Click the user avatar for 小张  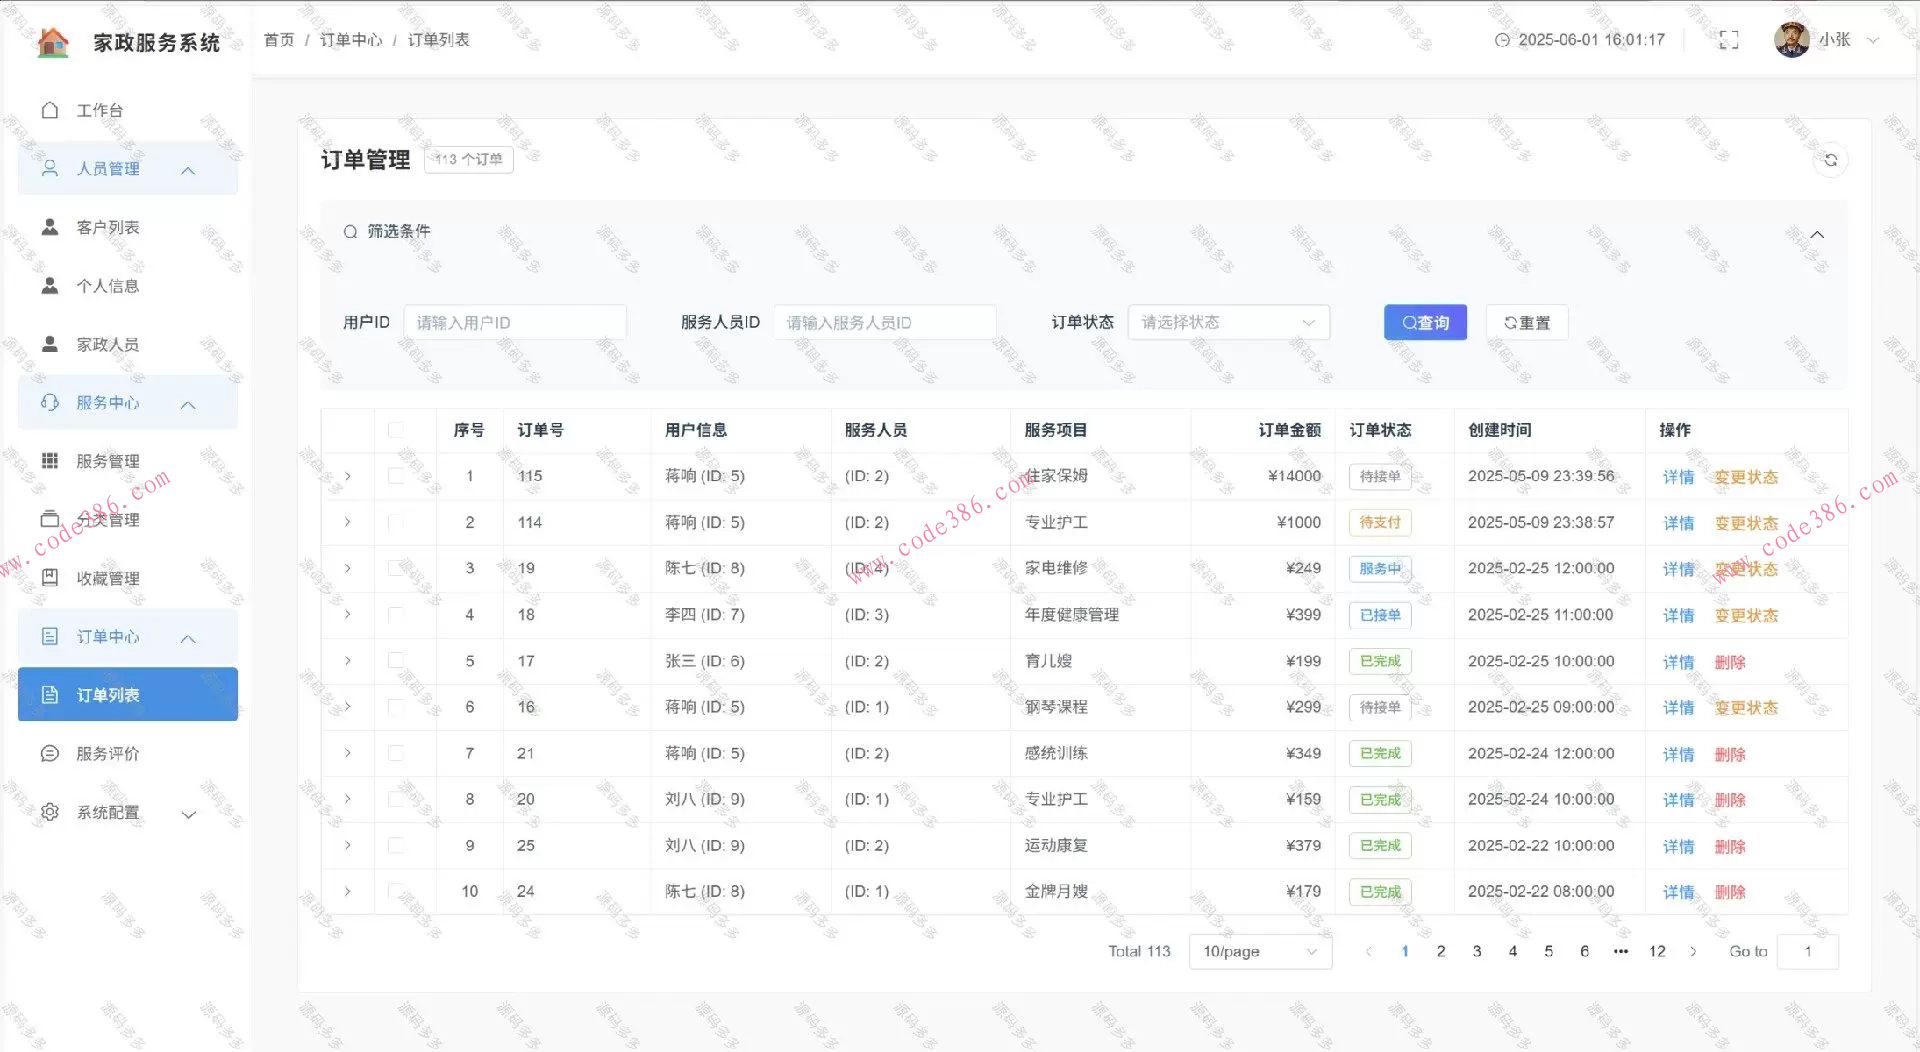[x=1791, y=40]
